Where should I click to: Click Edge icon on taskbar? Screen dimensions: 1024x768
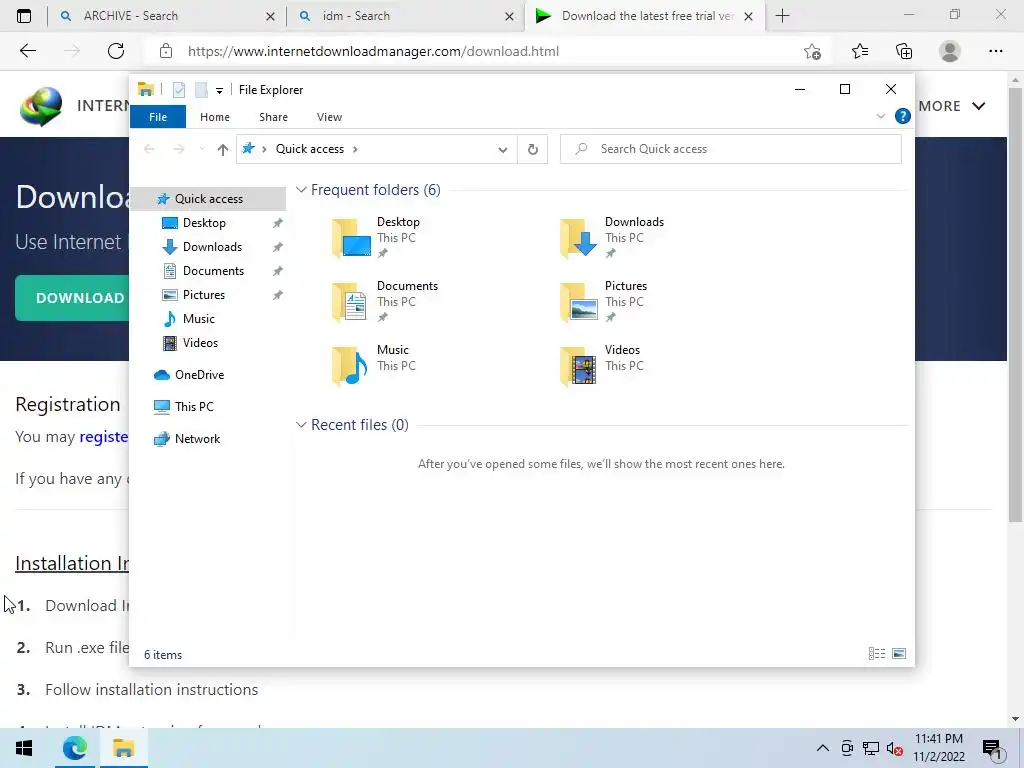[74, 748]
